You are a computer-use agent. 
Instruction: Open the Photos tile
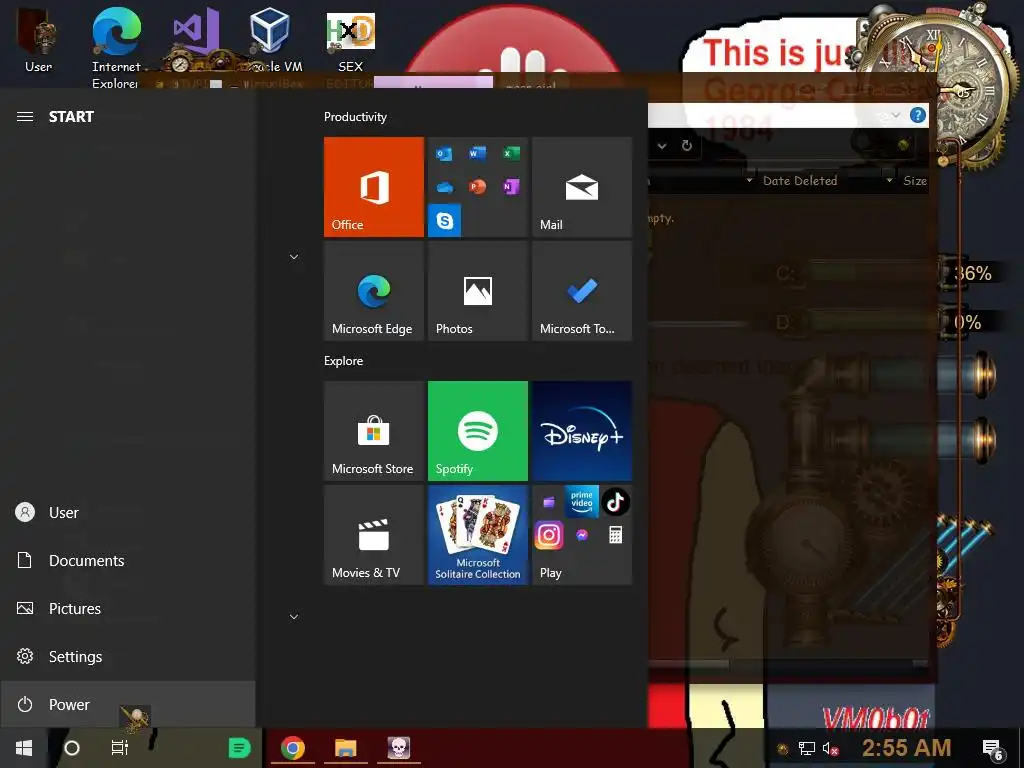pyautogui.click(x=477, y=291)
